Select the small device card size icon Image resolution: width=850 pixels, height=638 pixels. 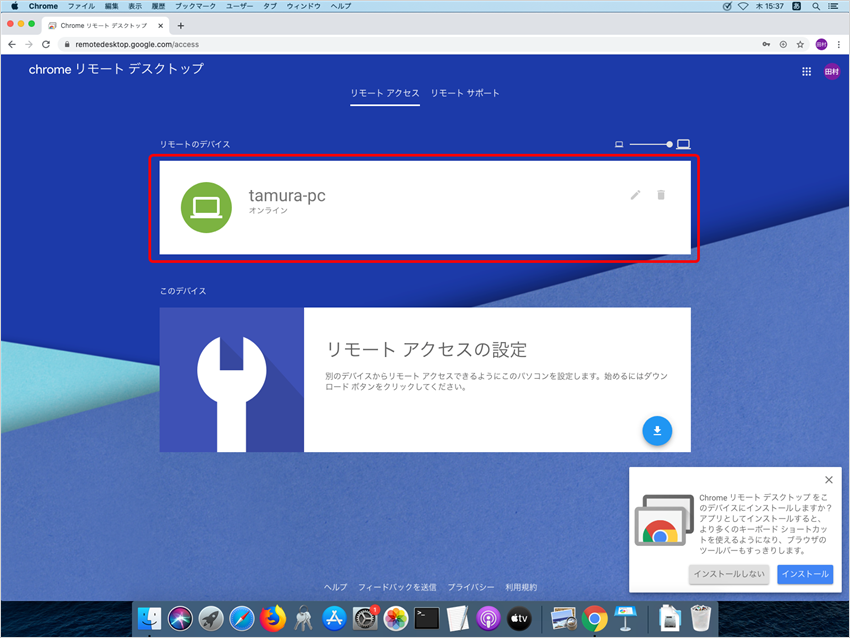point(619,144)
